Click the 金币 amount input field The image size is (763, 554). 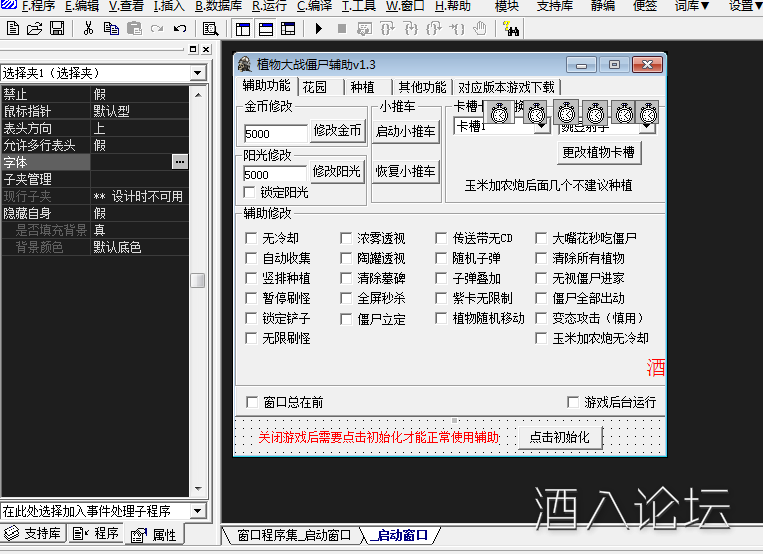pyautogui.click(x=275, y=133)
